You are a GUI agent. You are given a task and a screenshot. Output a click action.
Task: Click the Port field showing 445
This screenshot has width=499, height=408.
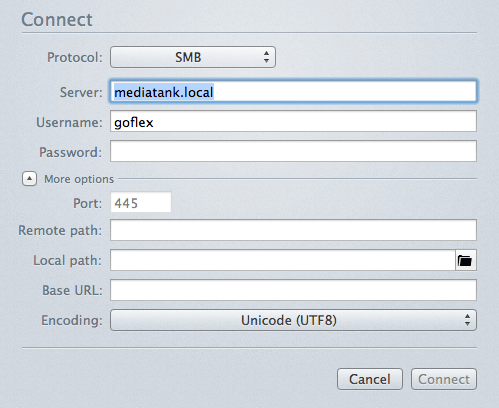[x=141, y=202]
